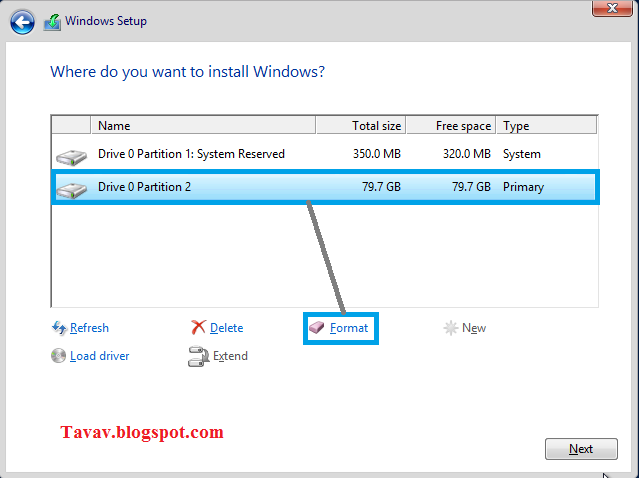Click the Primary type cell
The height and width of the screenshot is (478, 639).
[x=523, y=187]
